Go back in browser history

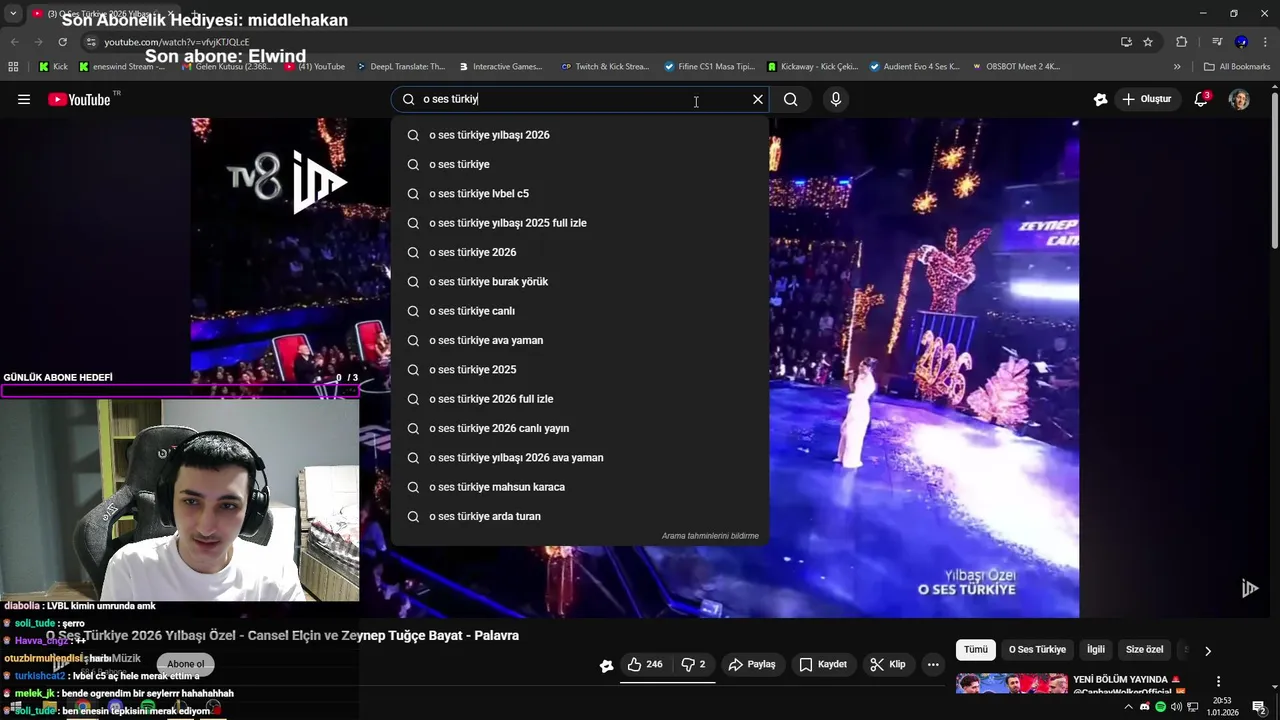[14, 42]
